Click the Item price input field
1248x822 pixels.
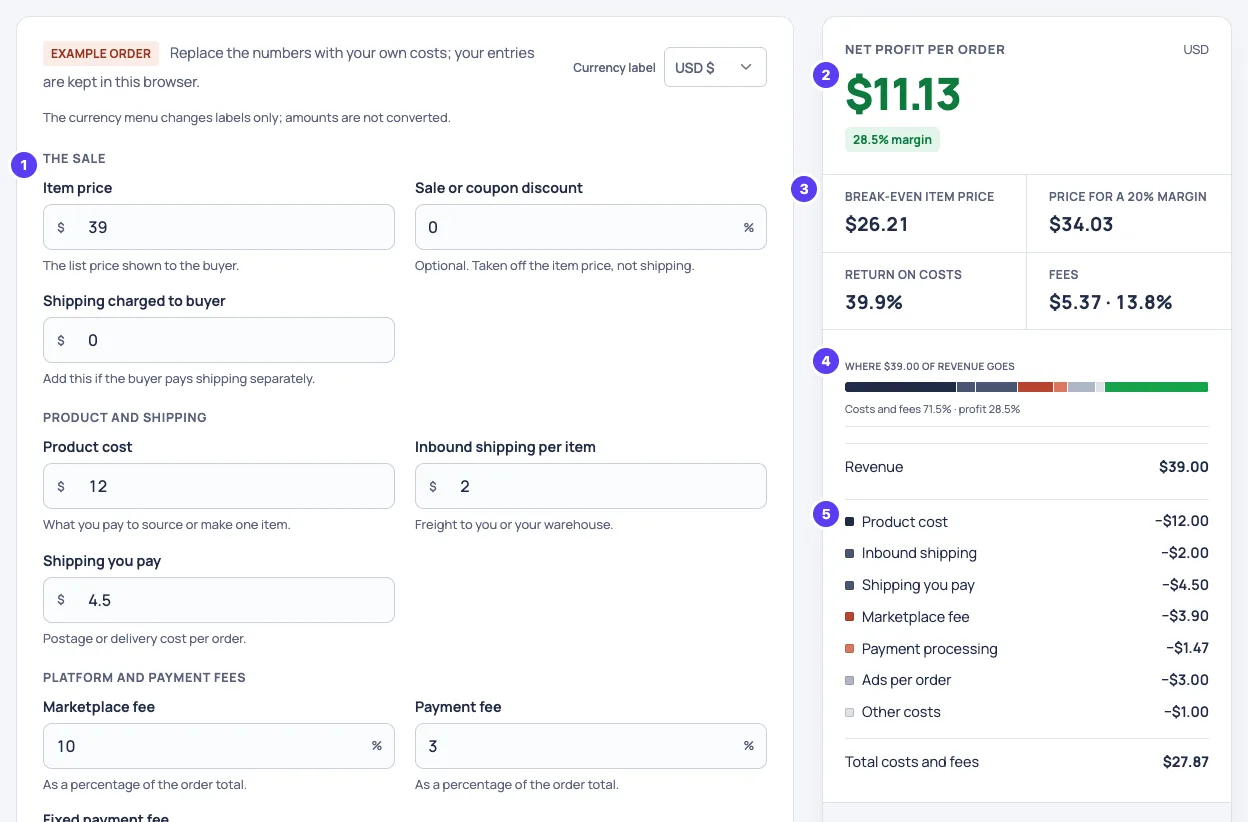(219, 227)
